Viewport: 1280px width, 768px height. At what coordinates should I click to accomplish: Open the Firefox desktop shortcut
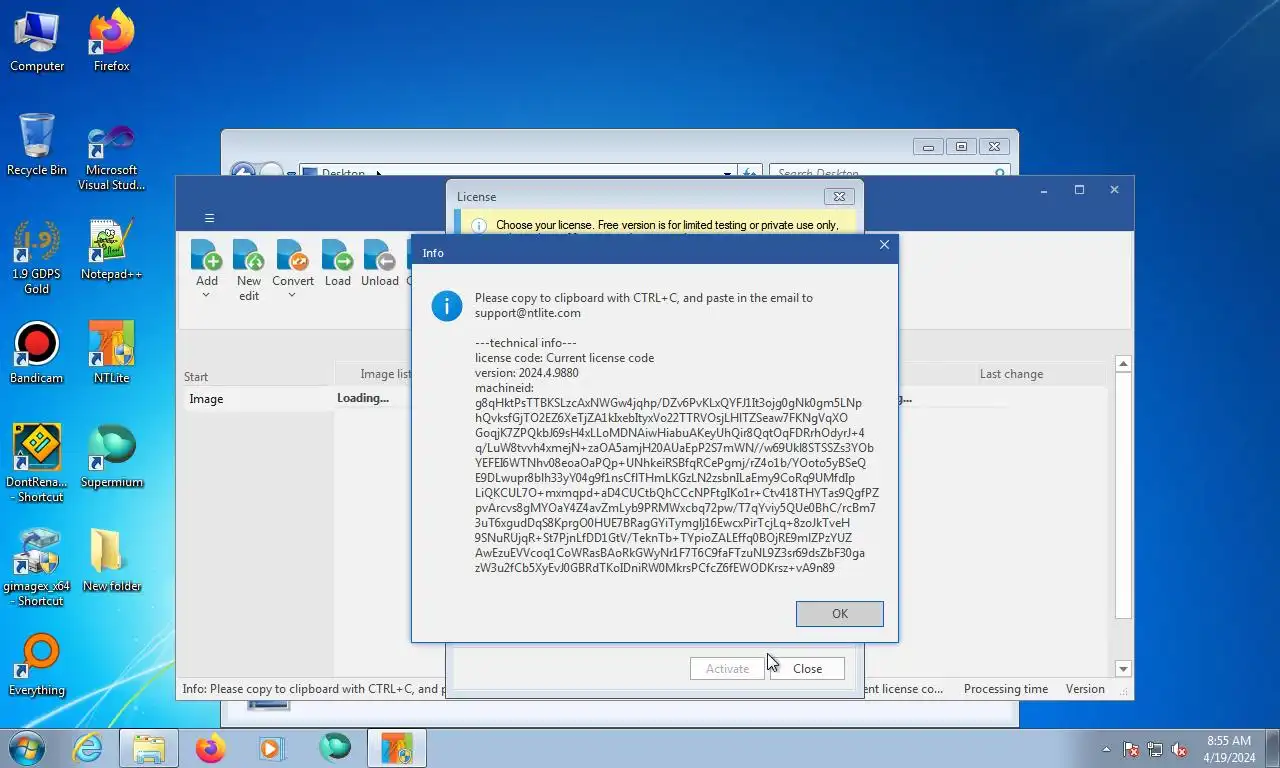(112, 42)
